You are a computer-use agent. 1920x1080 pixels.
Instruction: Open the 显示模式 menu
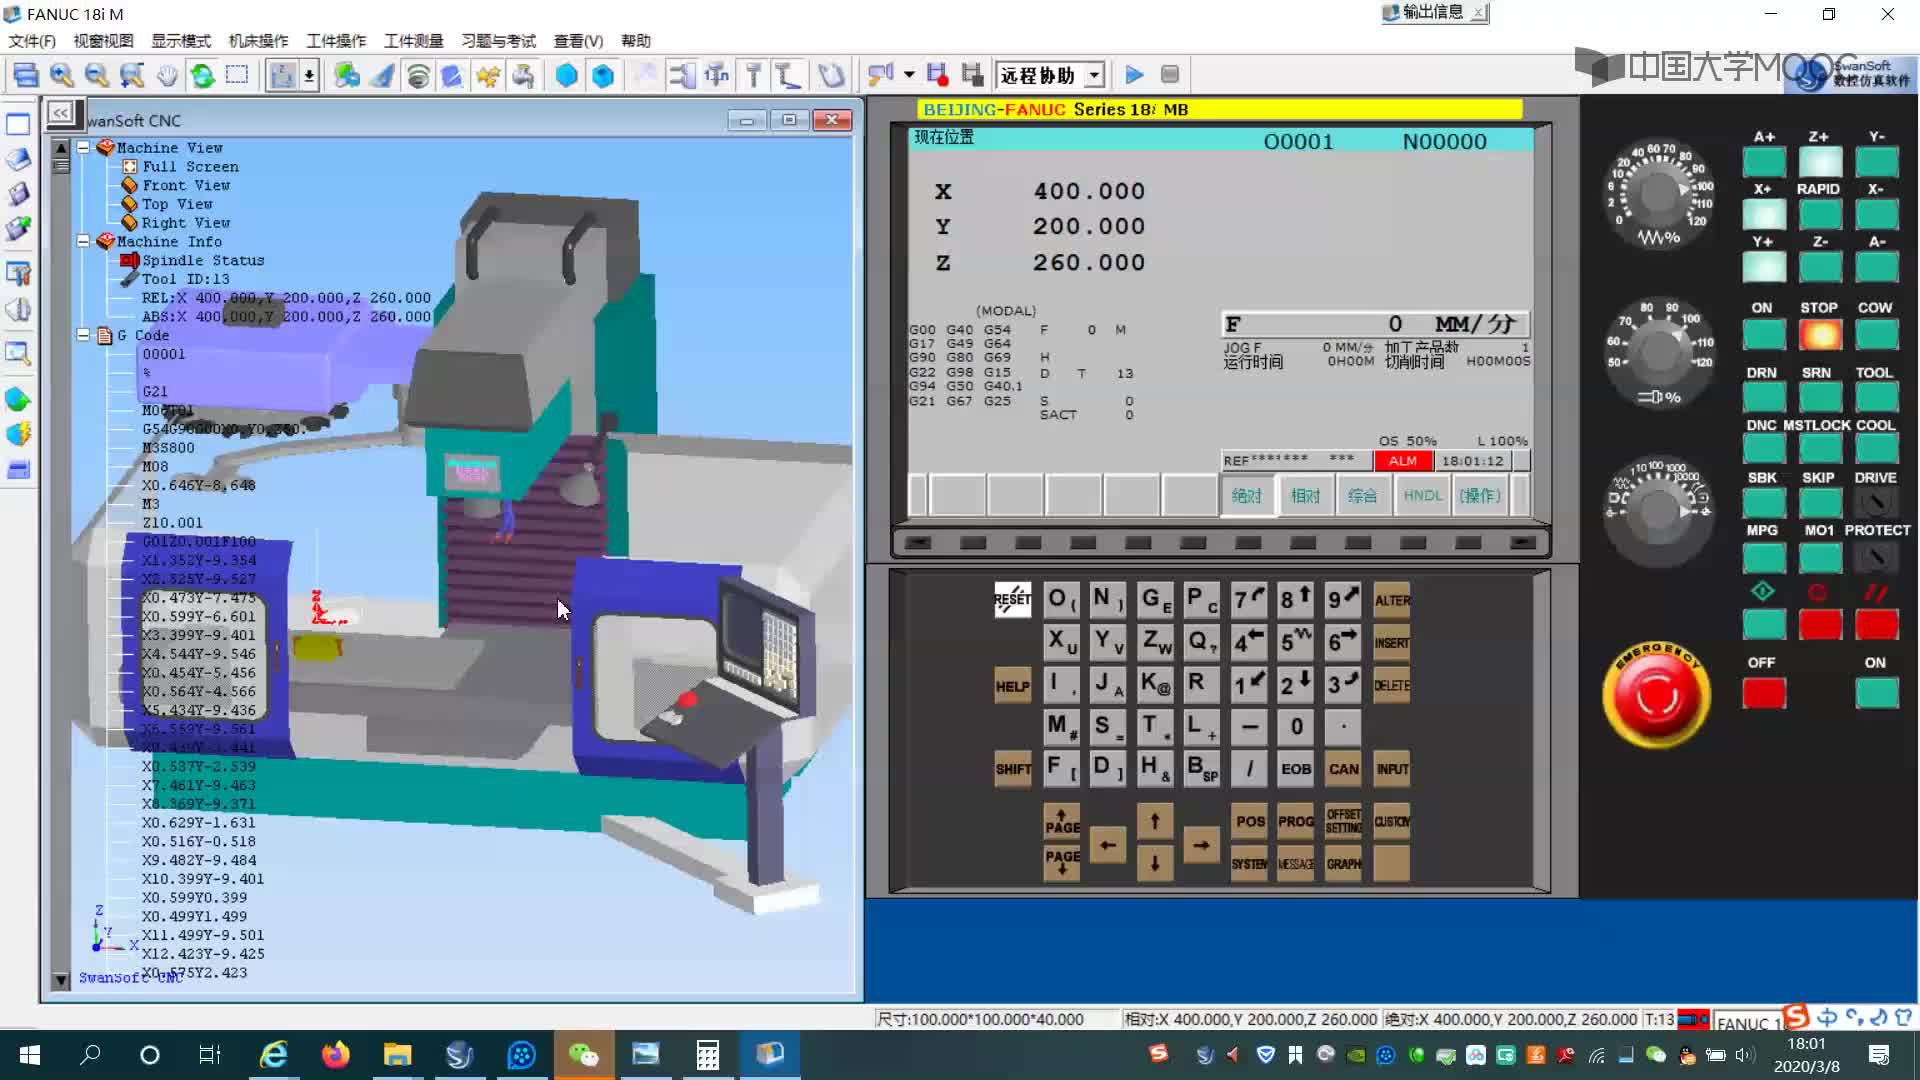click(181, 41)
